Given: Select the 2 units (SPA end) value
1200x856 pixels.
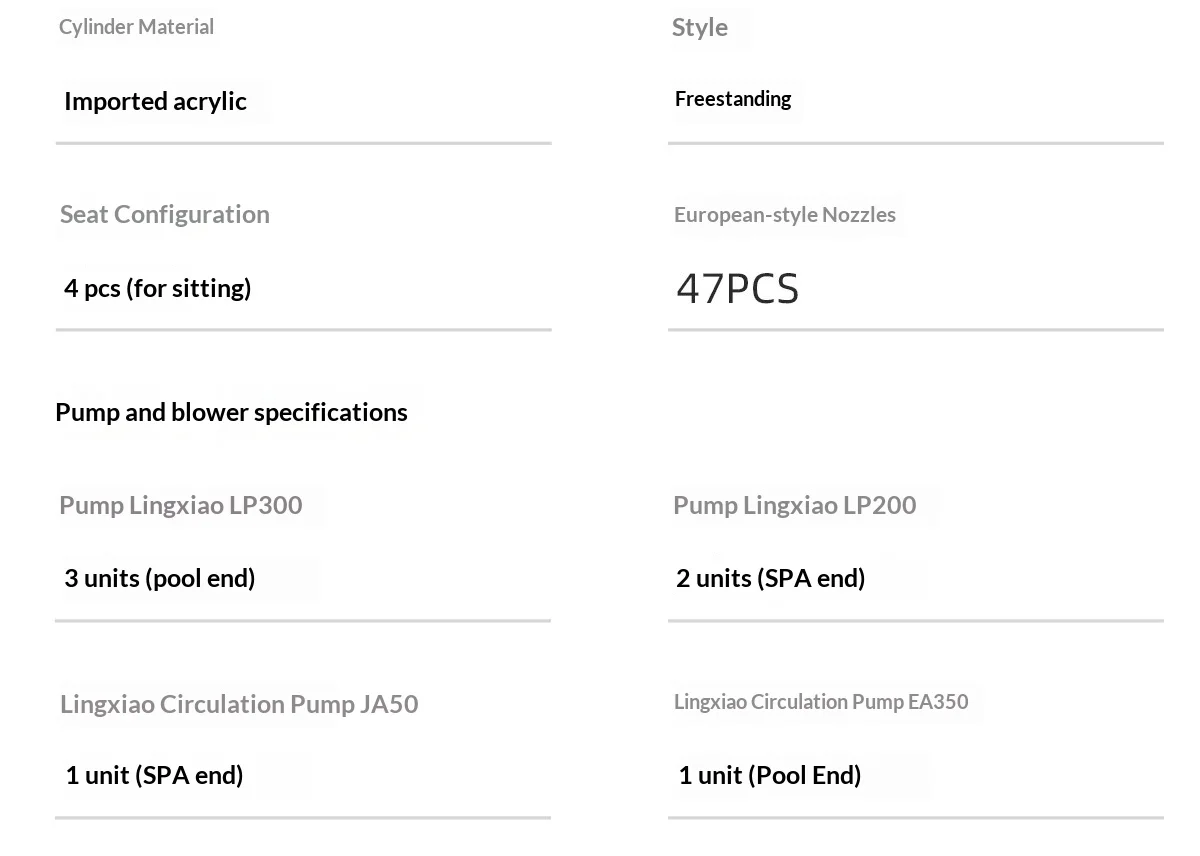Looking at the screenshot, I should (x=771, y=578).
